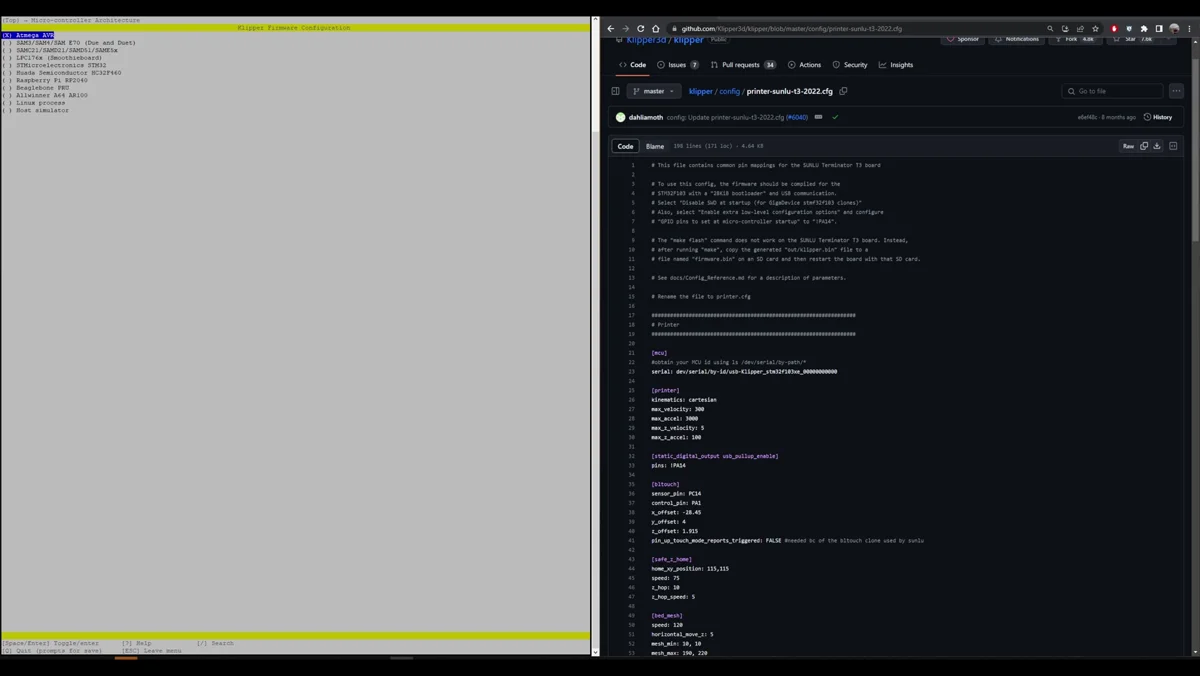
Task: Bookmark this page with the star
Action: point(1095,28)
